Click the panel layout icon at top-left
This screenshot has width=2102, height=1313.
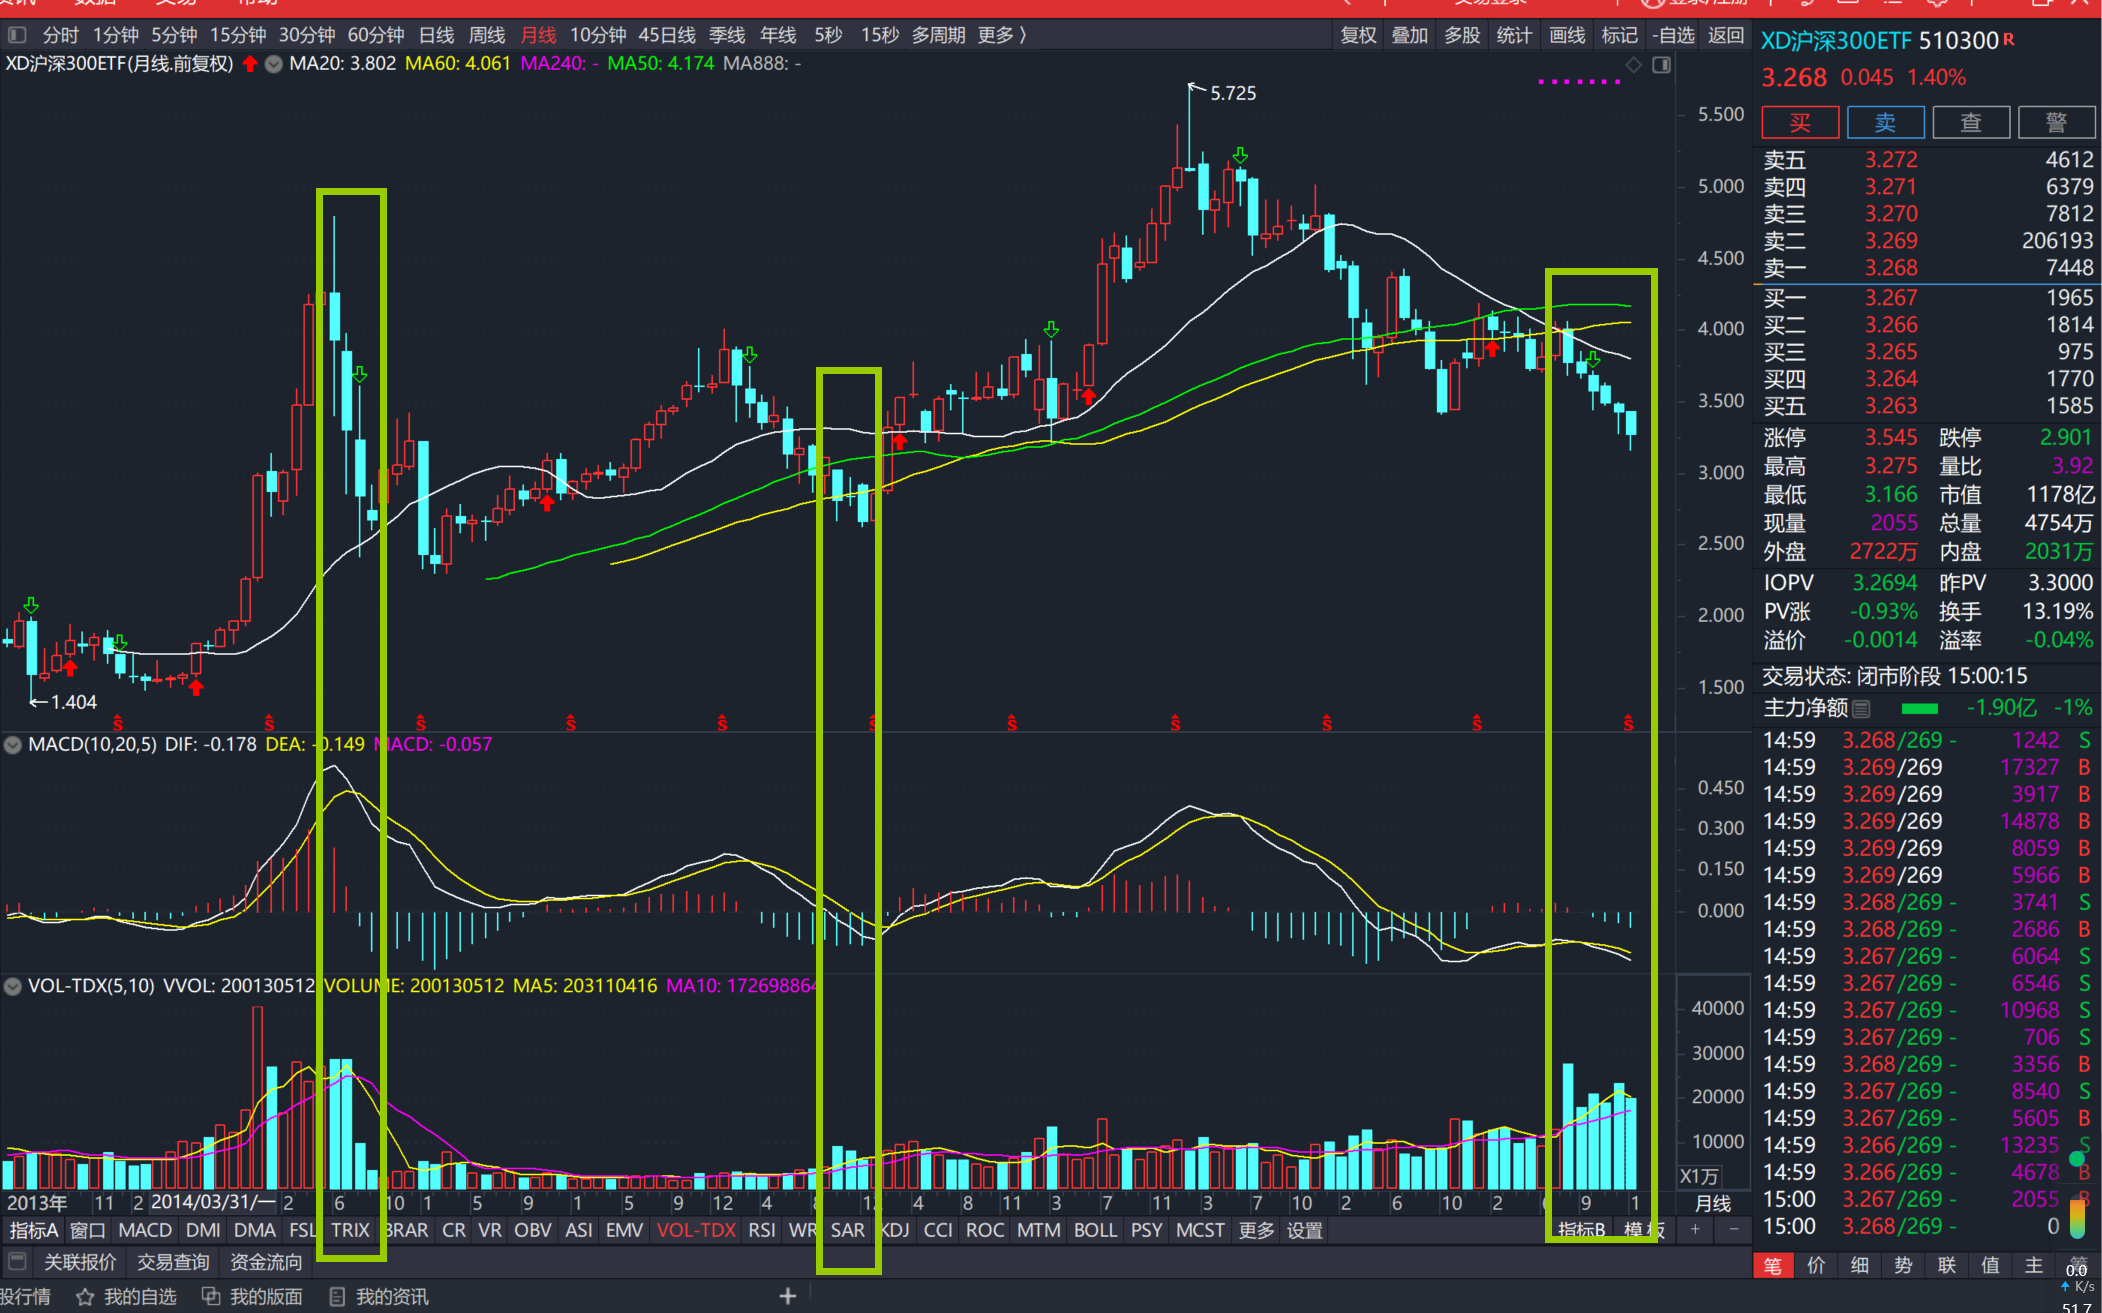click(x=17, y=35)
